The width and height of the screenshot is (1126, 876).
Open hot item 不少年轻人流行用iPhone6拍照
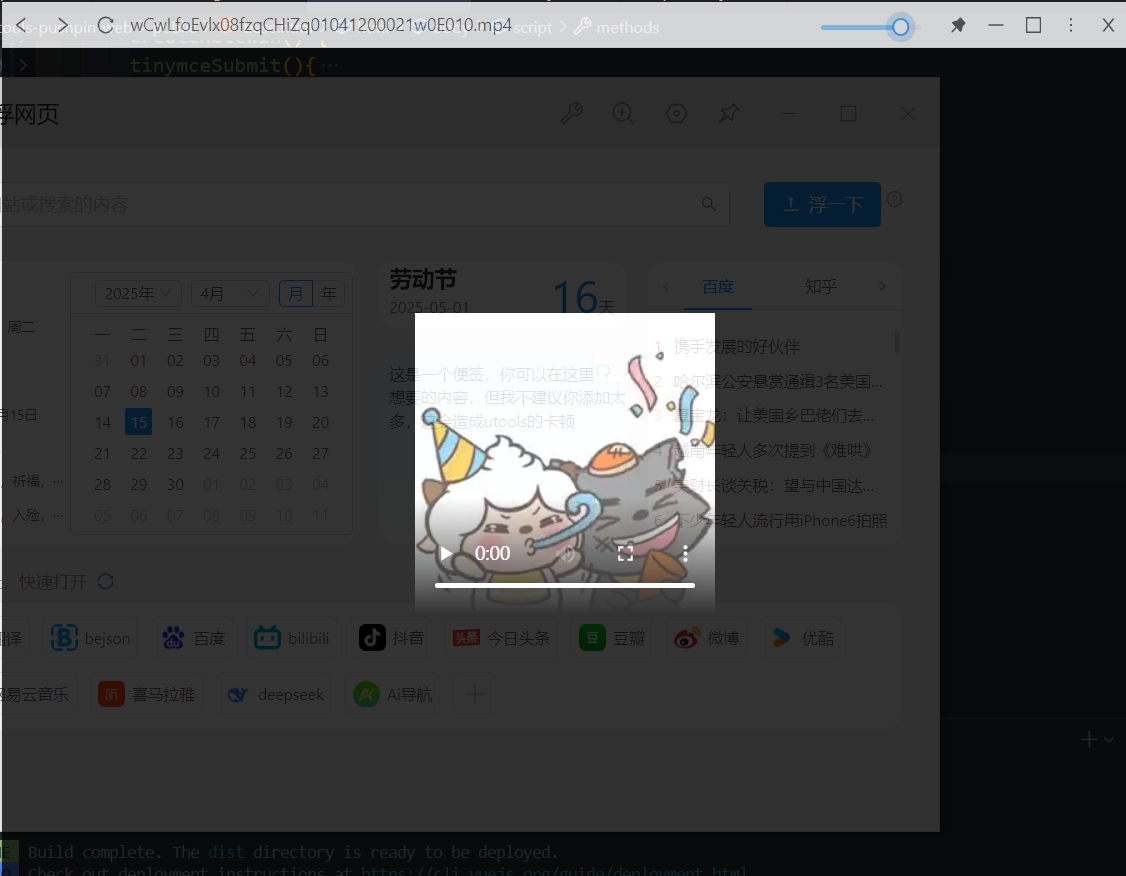pyautogui.click(x=781, y=521)
